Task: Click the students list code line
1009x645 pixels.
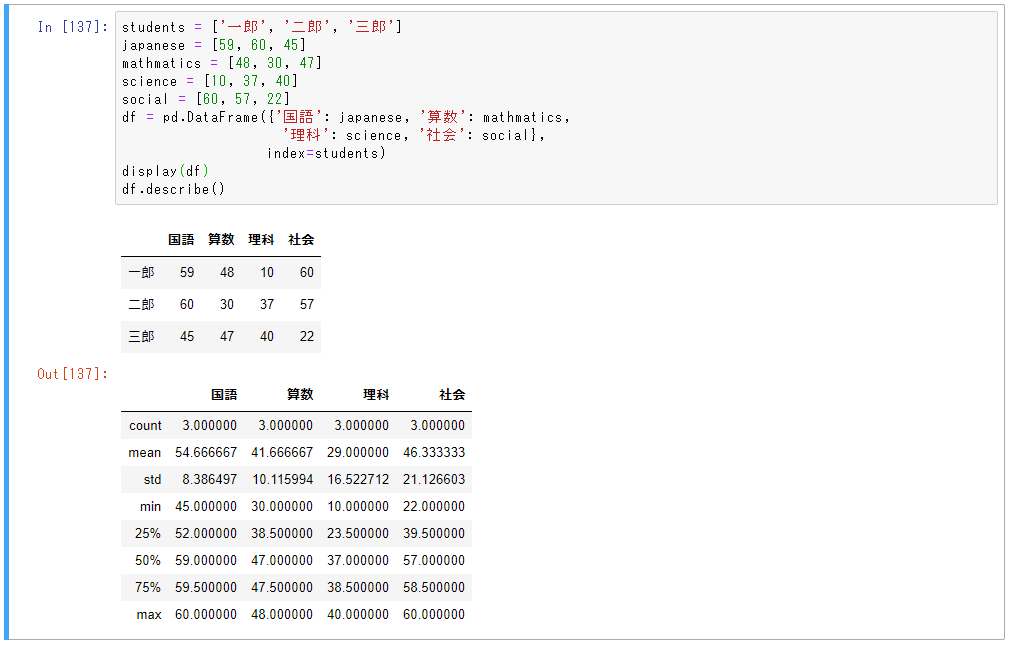Action: (262, 27)
